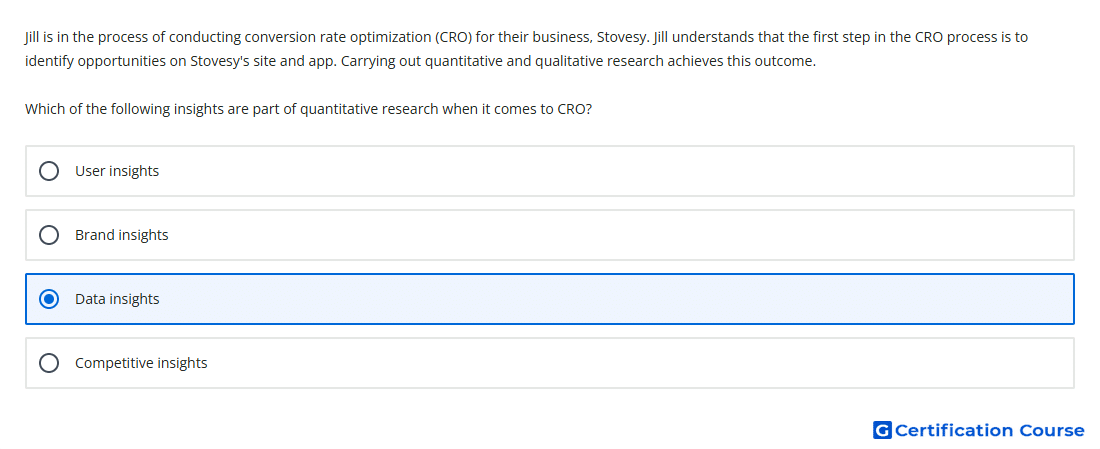Click the scenario paragraph's first line about Jill

click(x=526, y=37)
